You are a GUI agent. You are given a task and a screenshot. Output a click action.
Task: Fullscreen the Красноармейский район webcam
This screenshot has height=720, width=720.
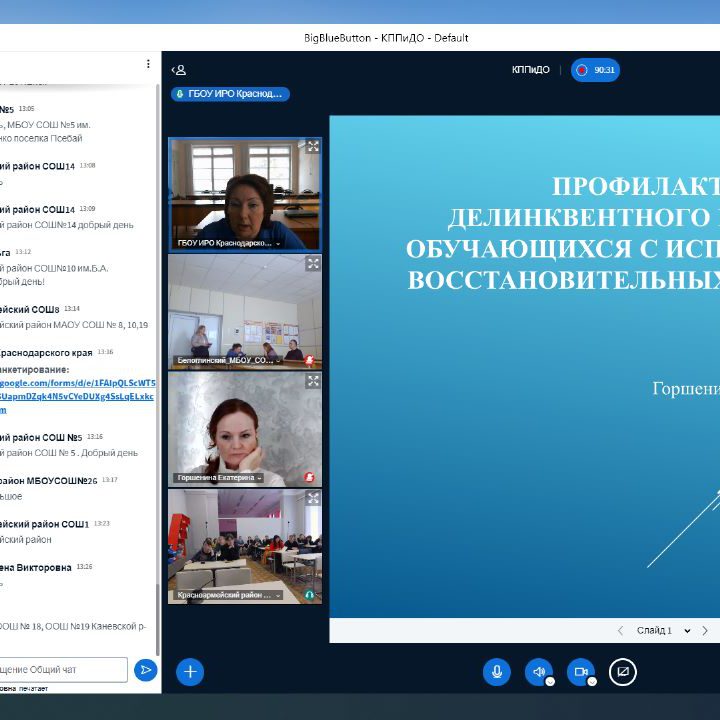[x=313, y=498]
